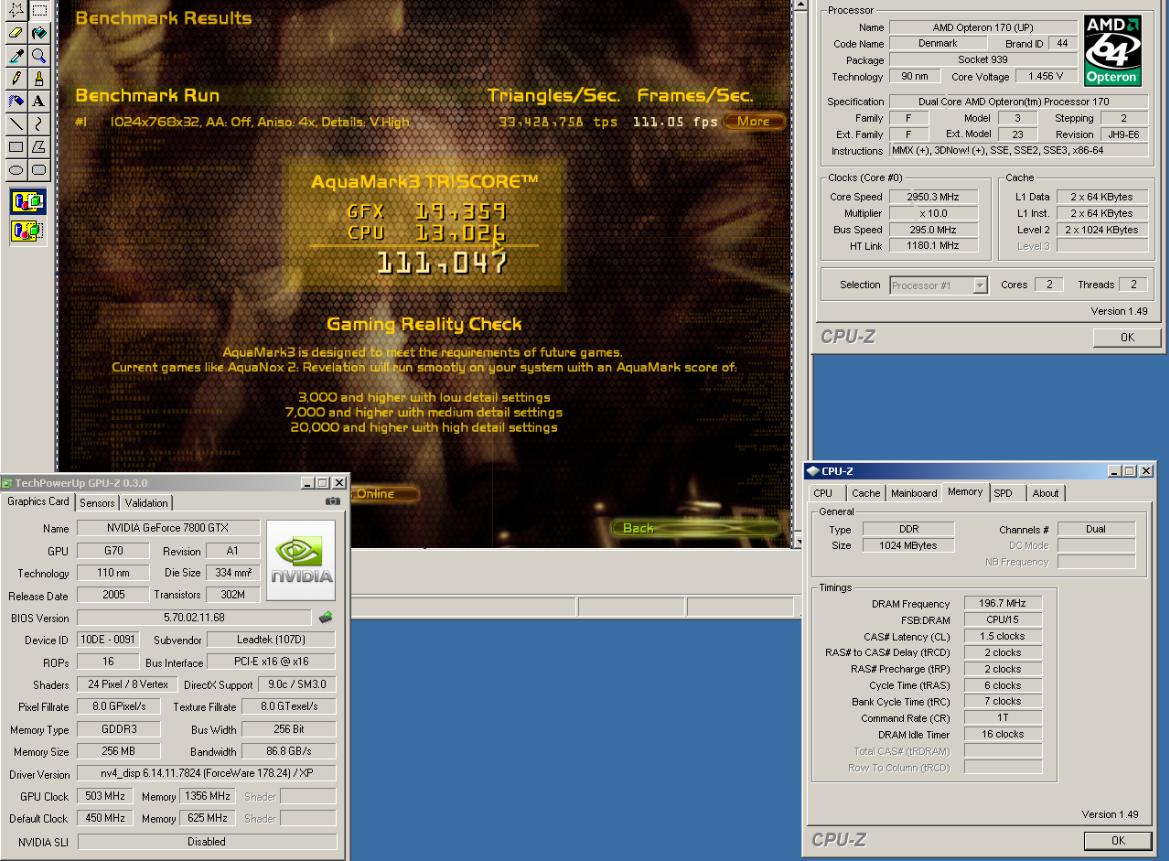Click the NVIDIA logo in GPU-Z
Image resolution: width=1169 pixels, height=861 pixels.
tap(300, 561)
